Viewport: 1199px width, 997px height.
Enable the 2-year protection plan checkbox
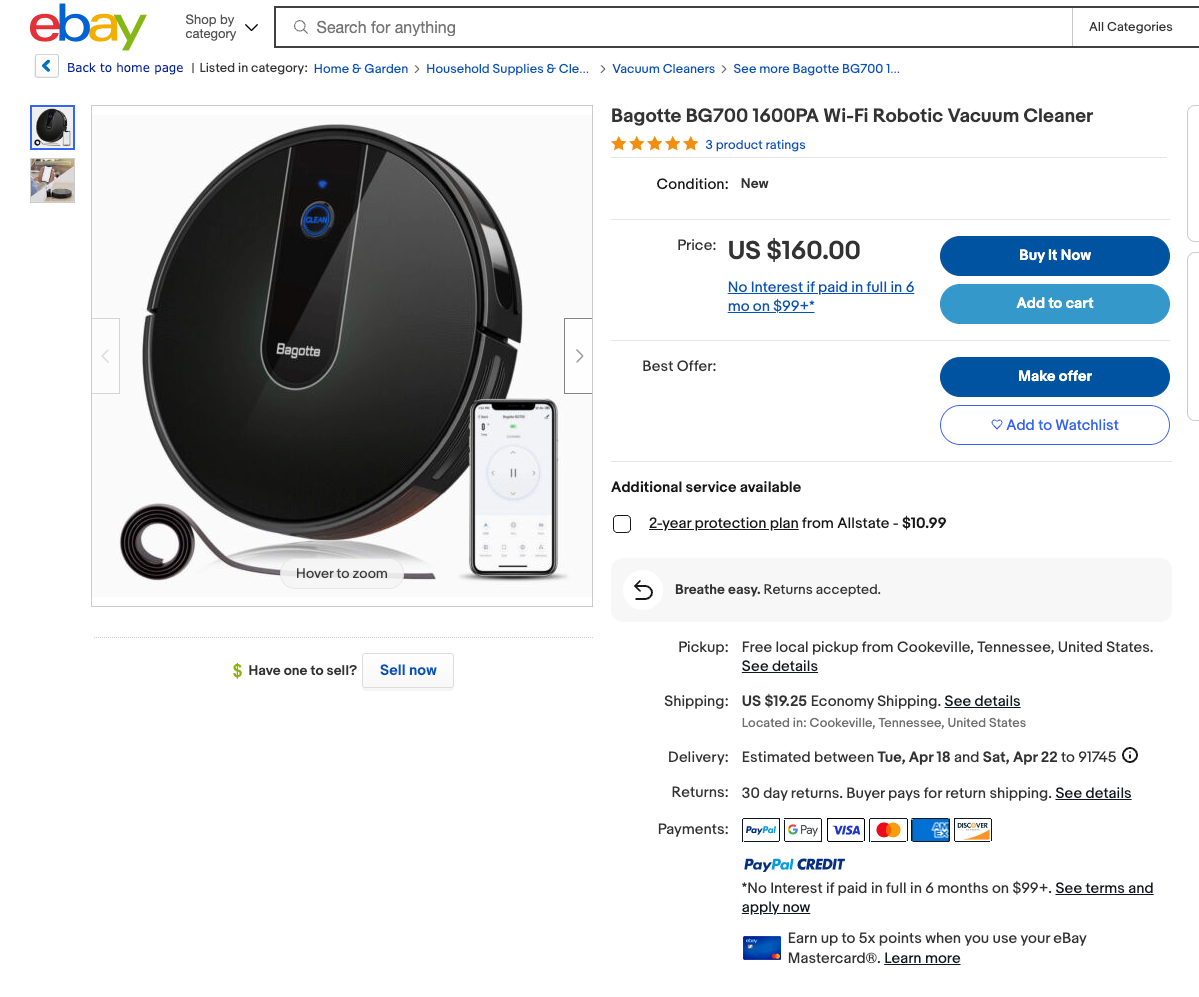[x=622, y=524]
